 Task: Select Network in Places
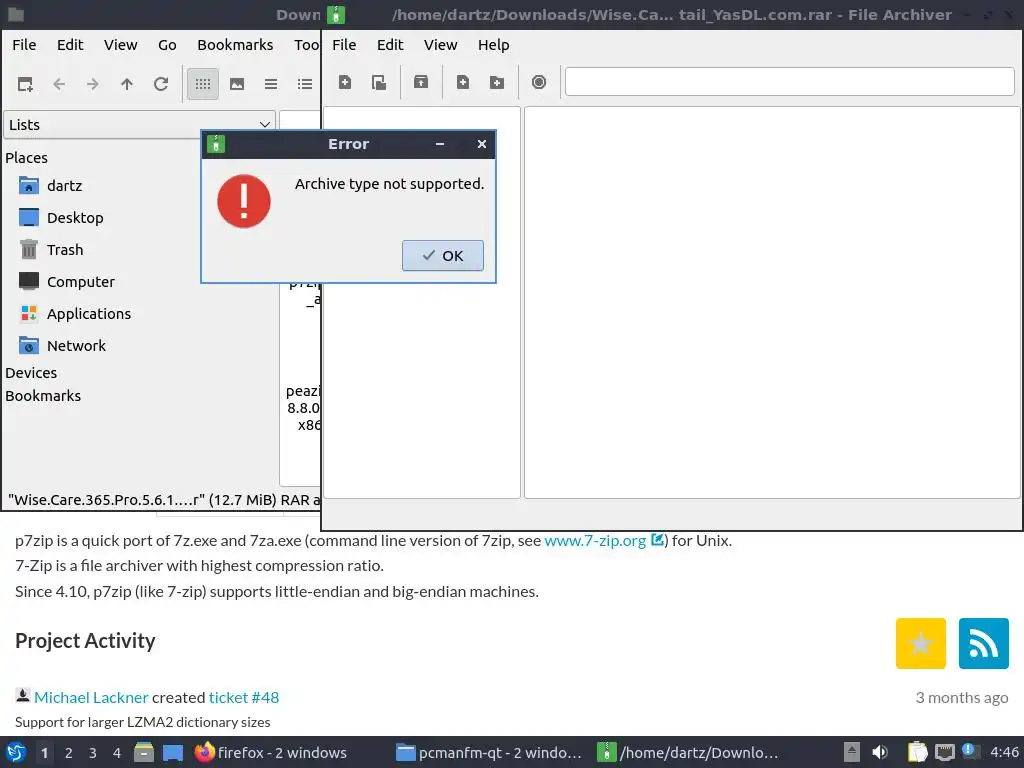coord(63,345)
